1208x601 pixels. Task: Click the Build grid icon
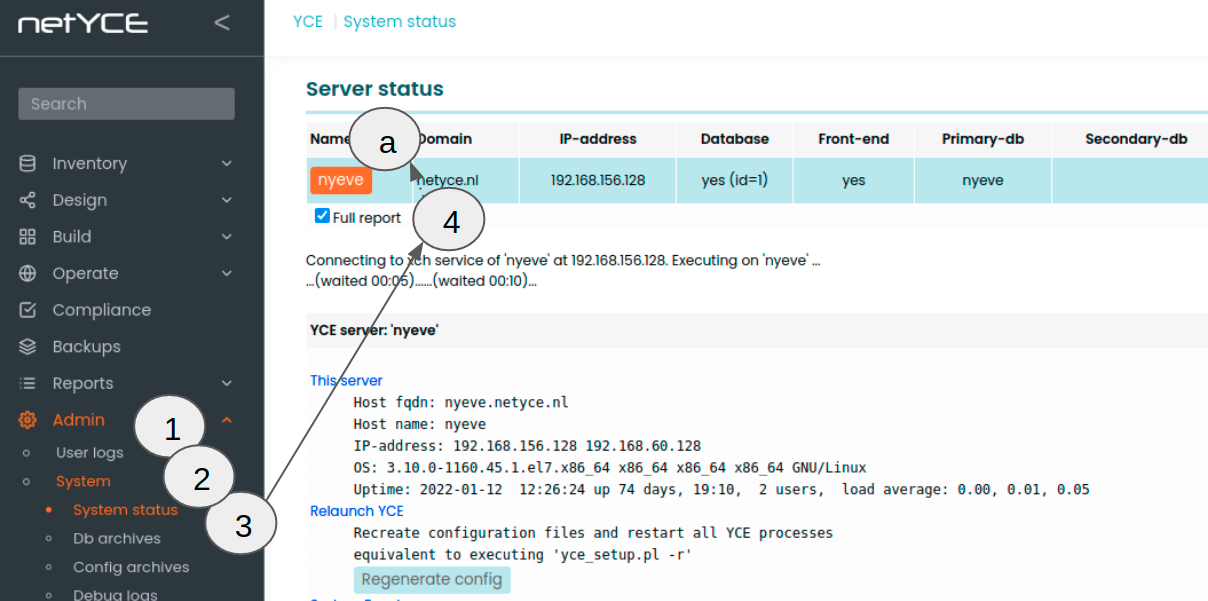coord(28,237)
